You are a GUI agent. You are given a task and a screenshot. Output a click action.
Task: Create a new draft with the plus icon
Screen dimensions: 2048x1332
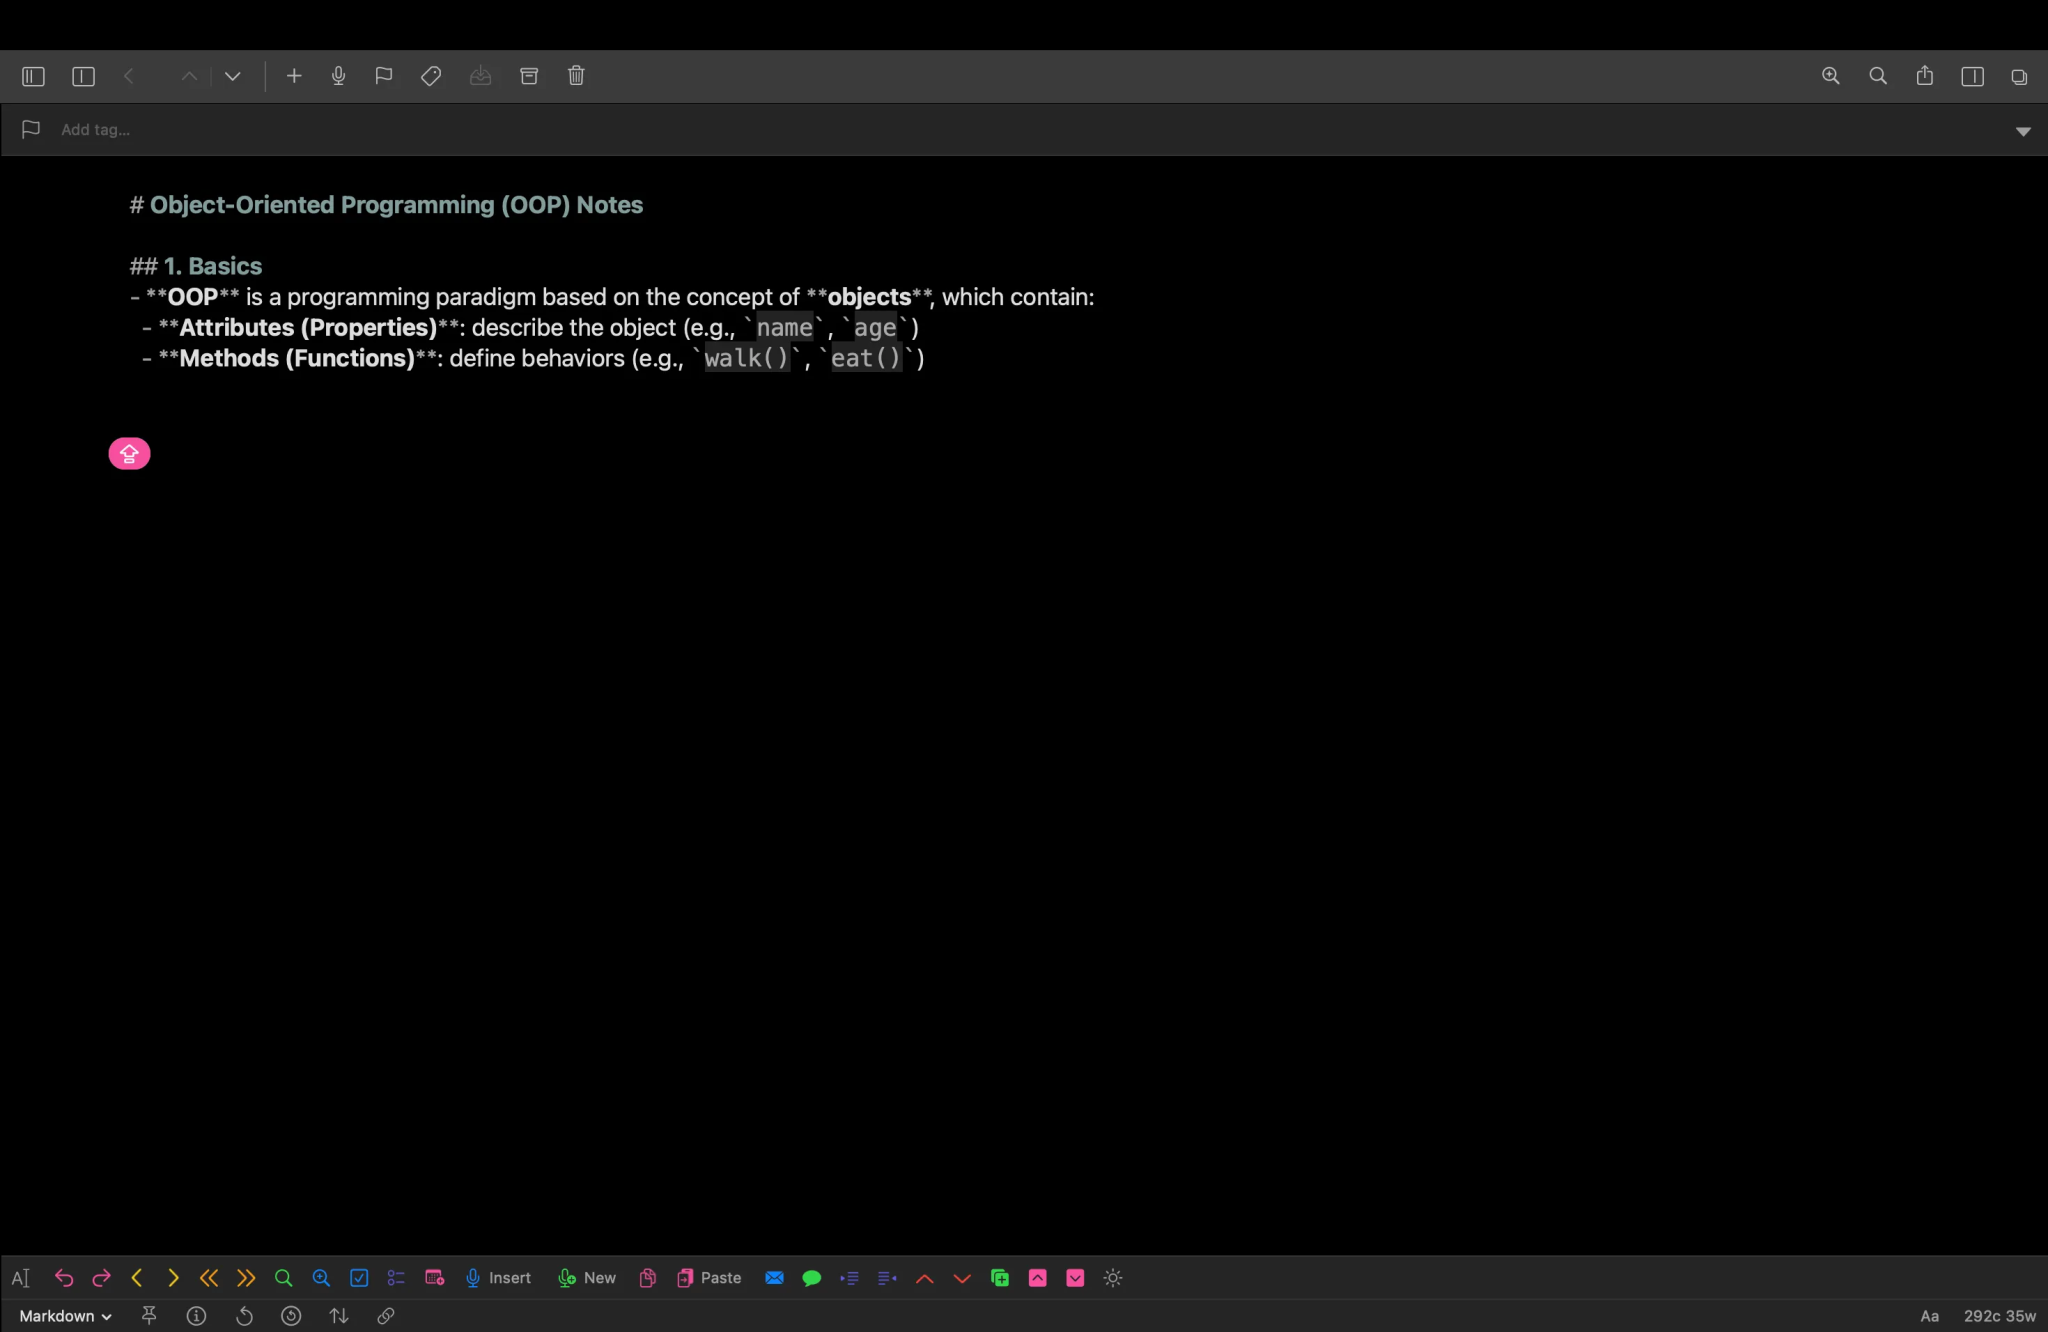(x=294, y=75)
